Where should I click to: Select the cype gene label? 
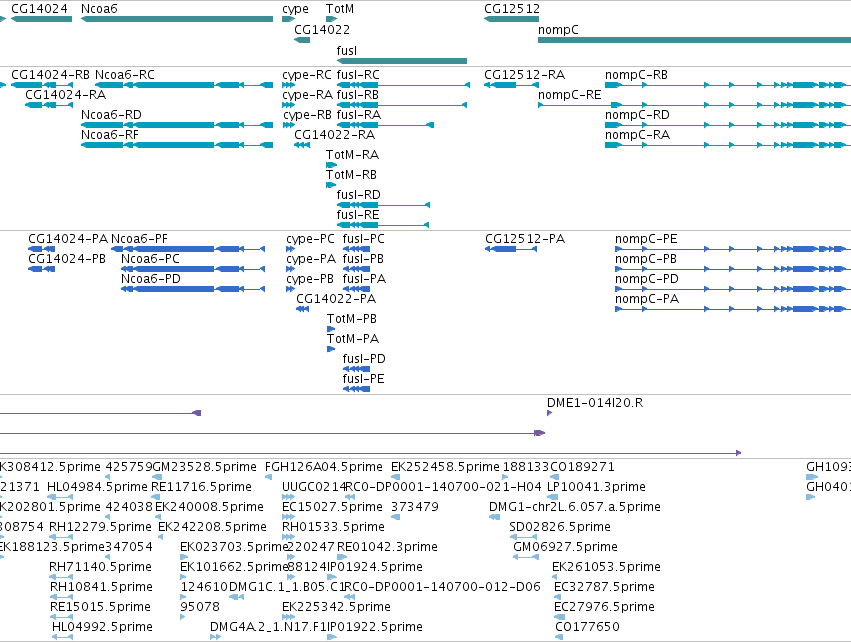pos(295,9)
